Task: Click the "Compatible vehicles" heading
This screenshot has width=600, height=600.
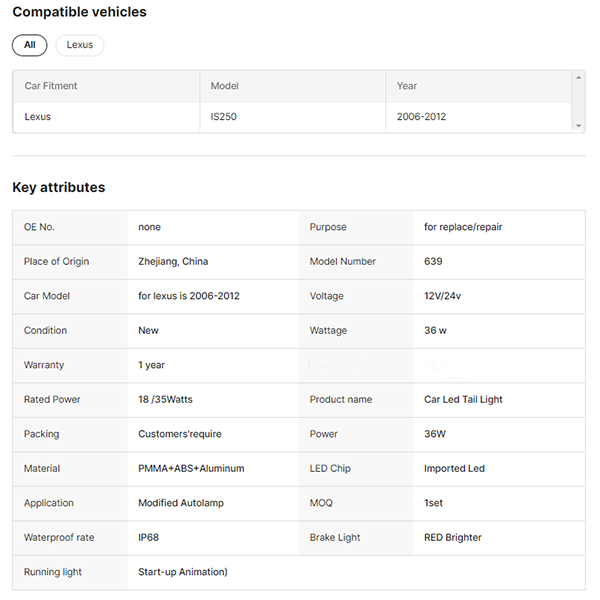Action: [x=79, y=12]
